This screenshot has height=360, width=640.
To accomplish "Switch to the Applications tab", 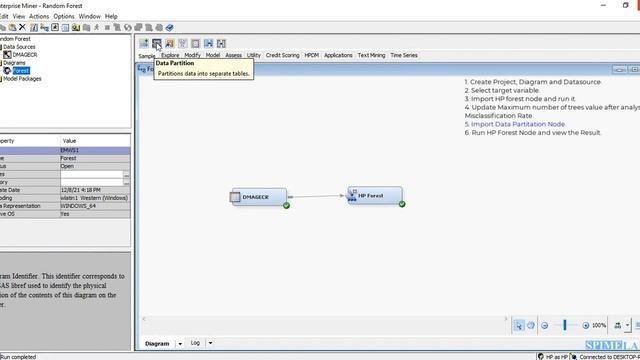I will pos(338,55).
